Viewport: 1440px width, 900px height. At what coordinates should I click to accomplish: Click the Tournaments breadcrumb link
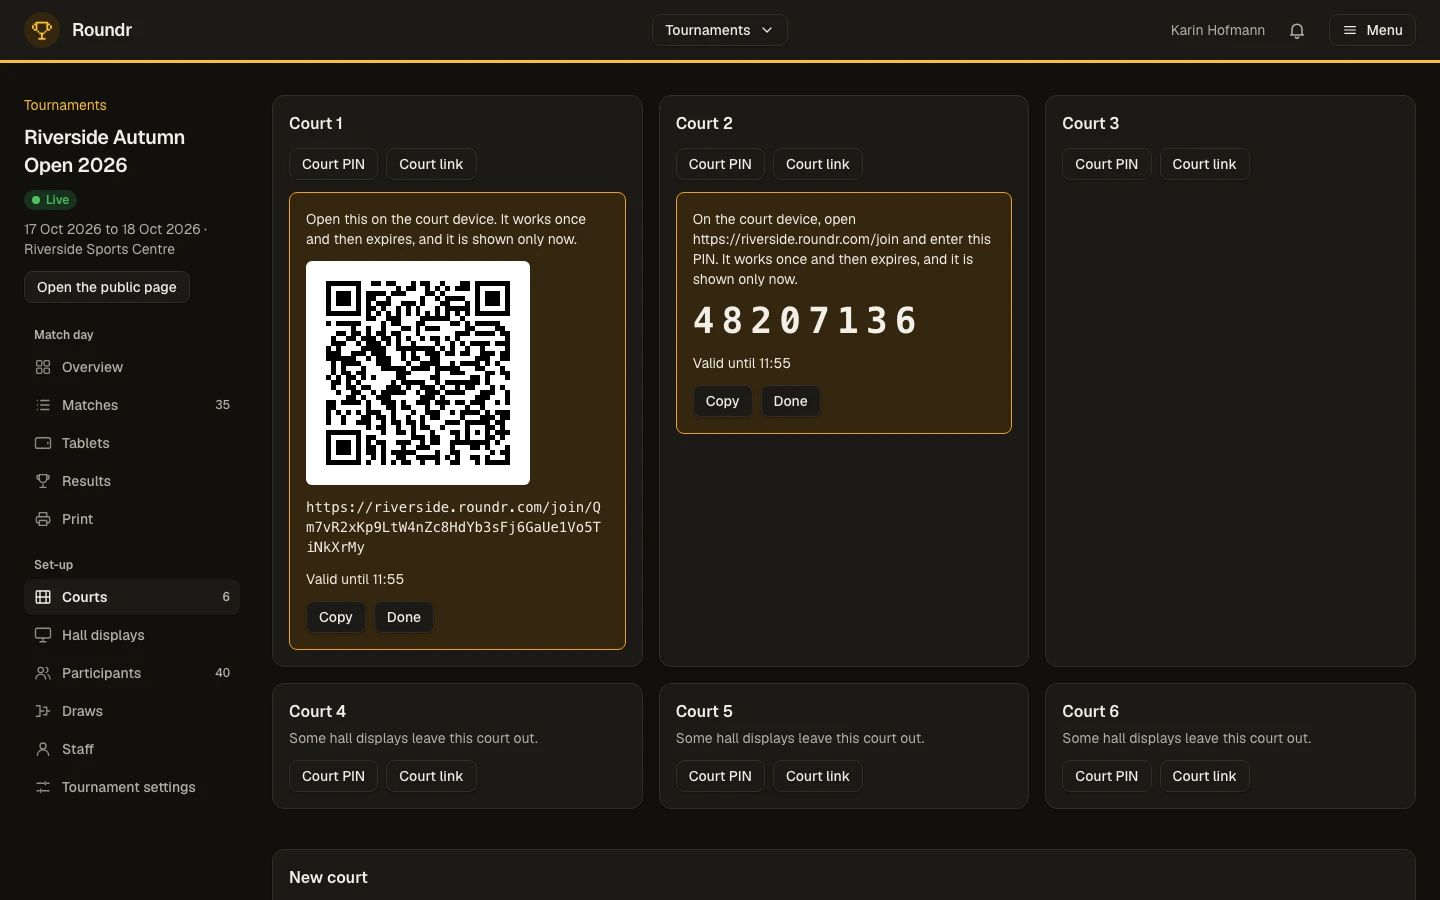65,105
